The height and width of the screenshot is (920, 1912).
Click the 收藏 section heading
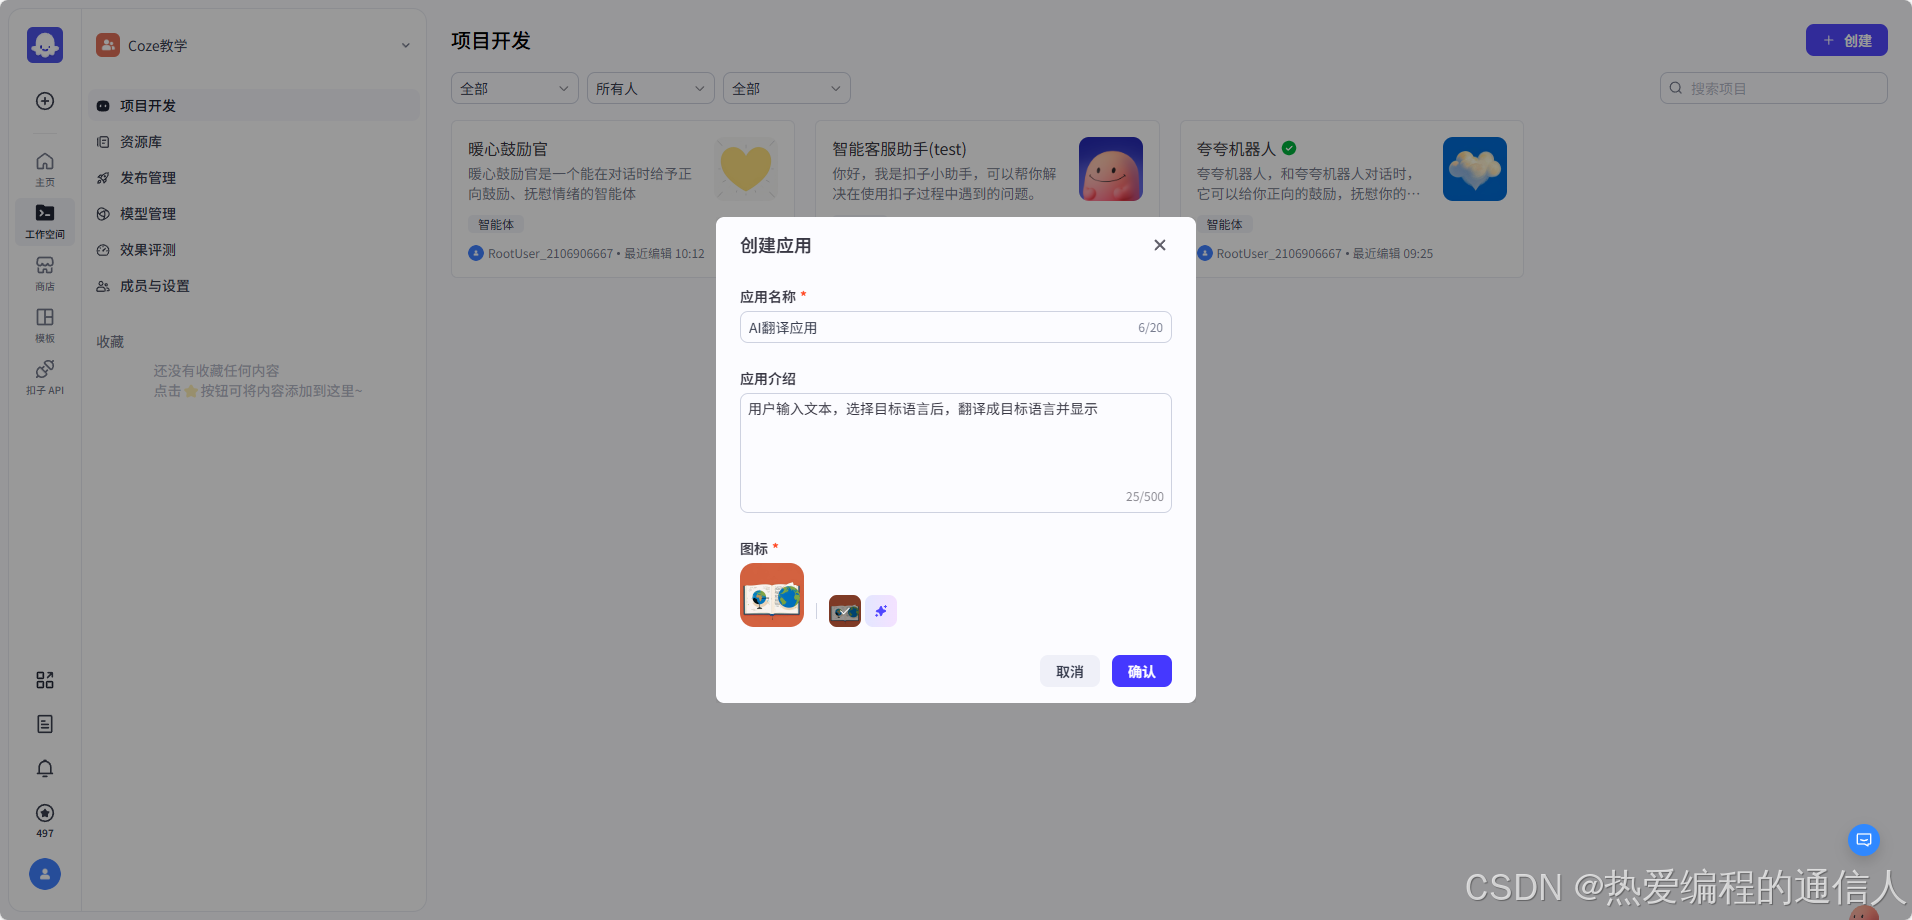(x=110, y=342)
